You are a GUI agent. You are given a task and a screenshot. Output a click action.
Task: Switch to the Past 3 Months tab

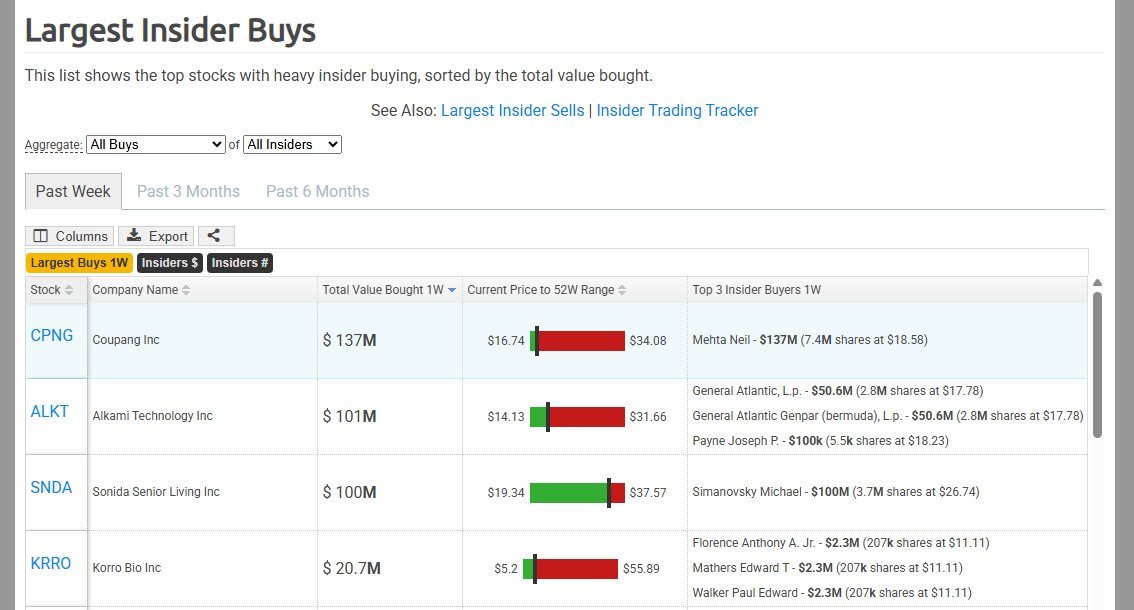pyautogui.click(x=188, y=191)
